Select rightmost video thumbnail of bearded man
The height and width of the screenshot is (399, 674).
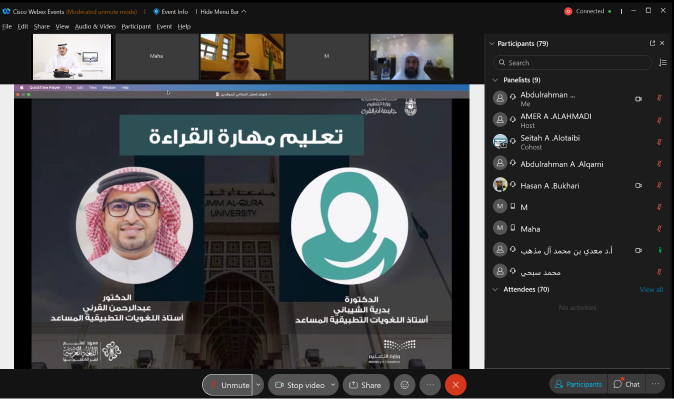(412, 57)
